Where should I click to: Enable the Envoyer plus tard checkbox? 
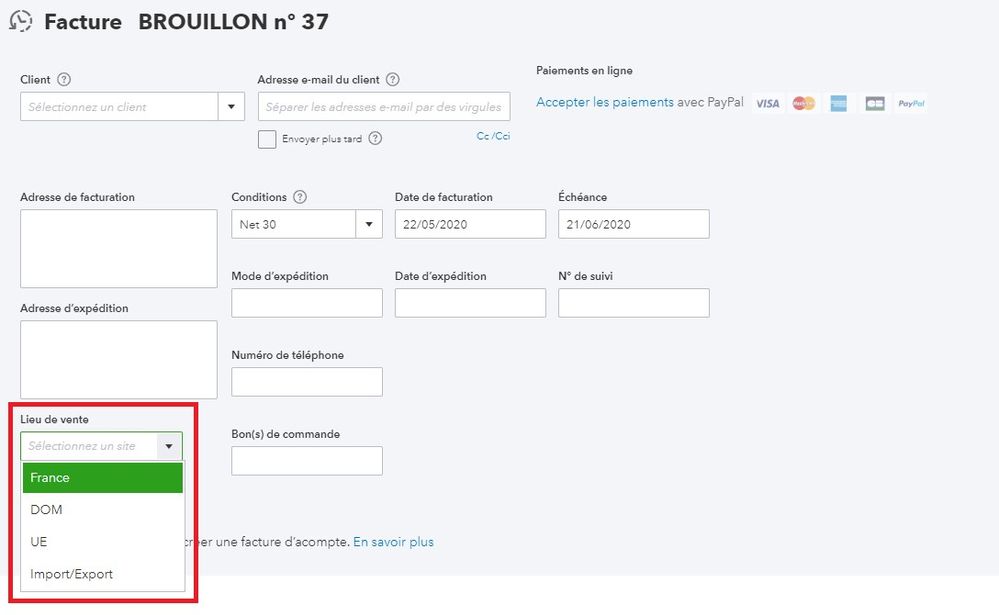tap(267, 139)
